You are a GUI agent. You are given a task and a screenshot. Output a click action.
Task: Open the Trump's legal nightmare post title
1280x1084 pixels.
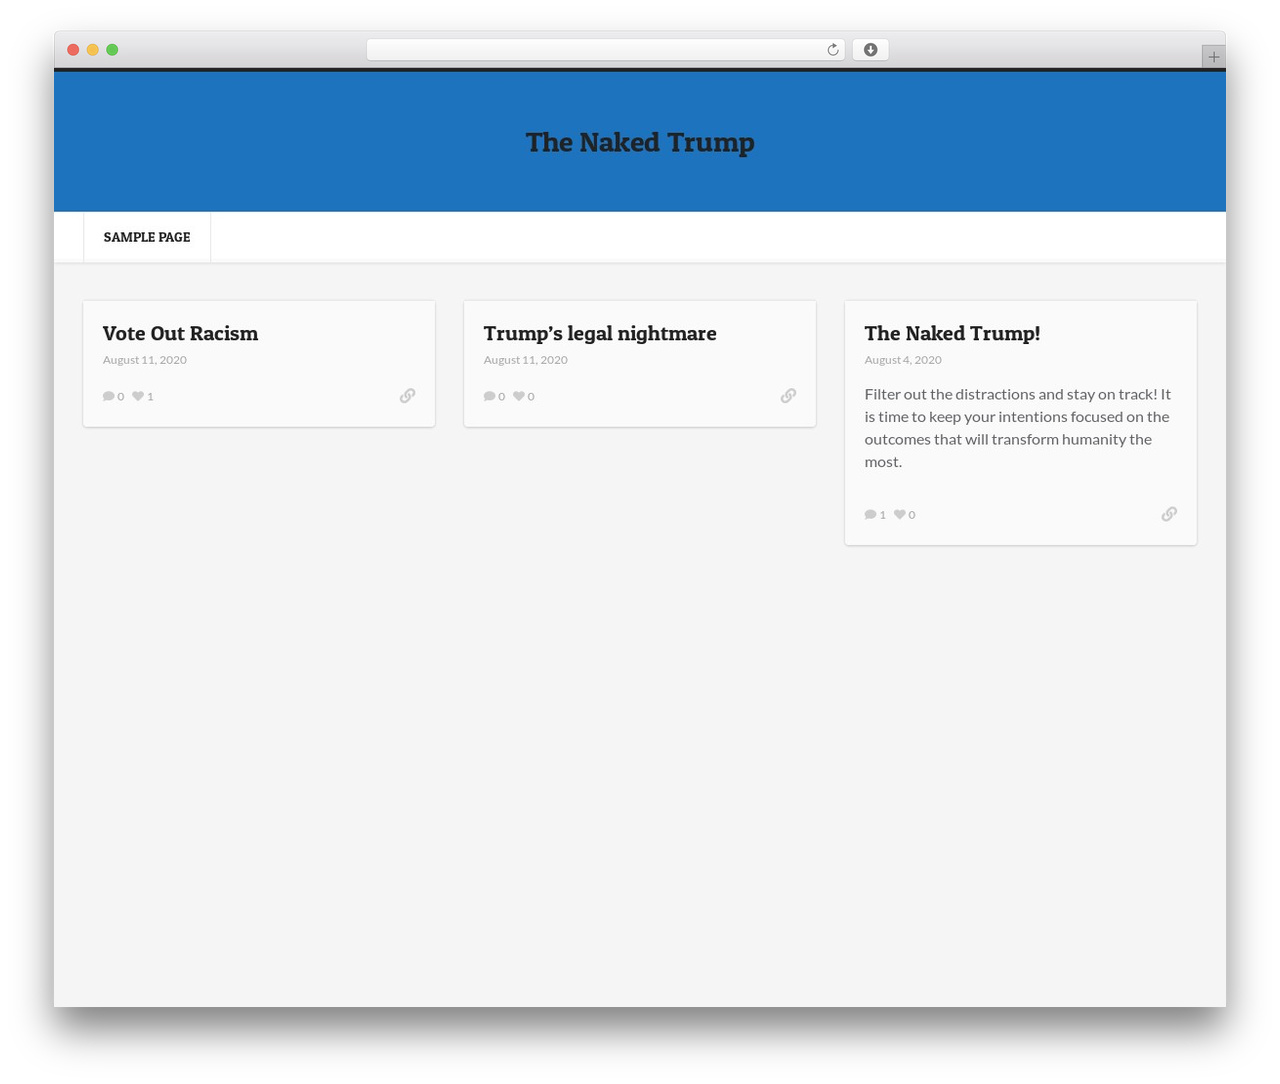(600, 333)
